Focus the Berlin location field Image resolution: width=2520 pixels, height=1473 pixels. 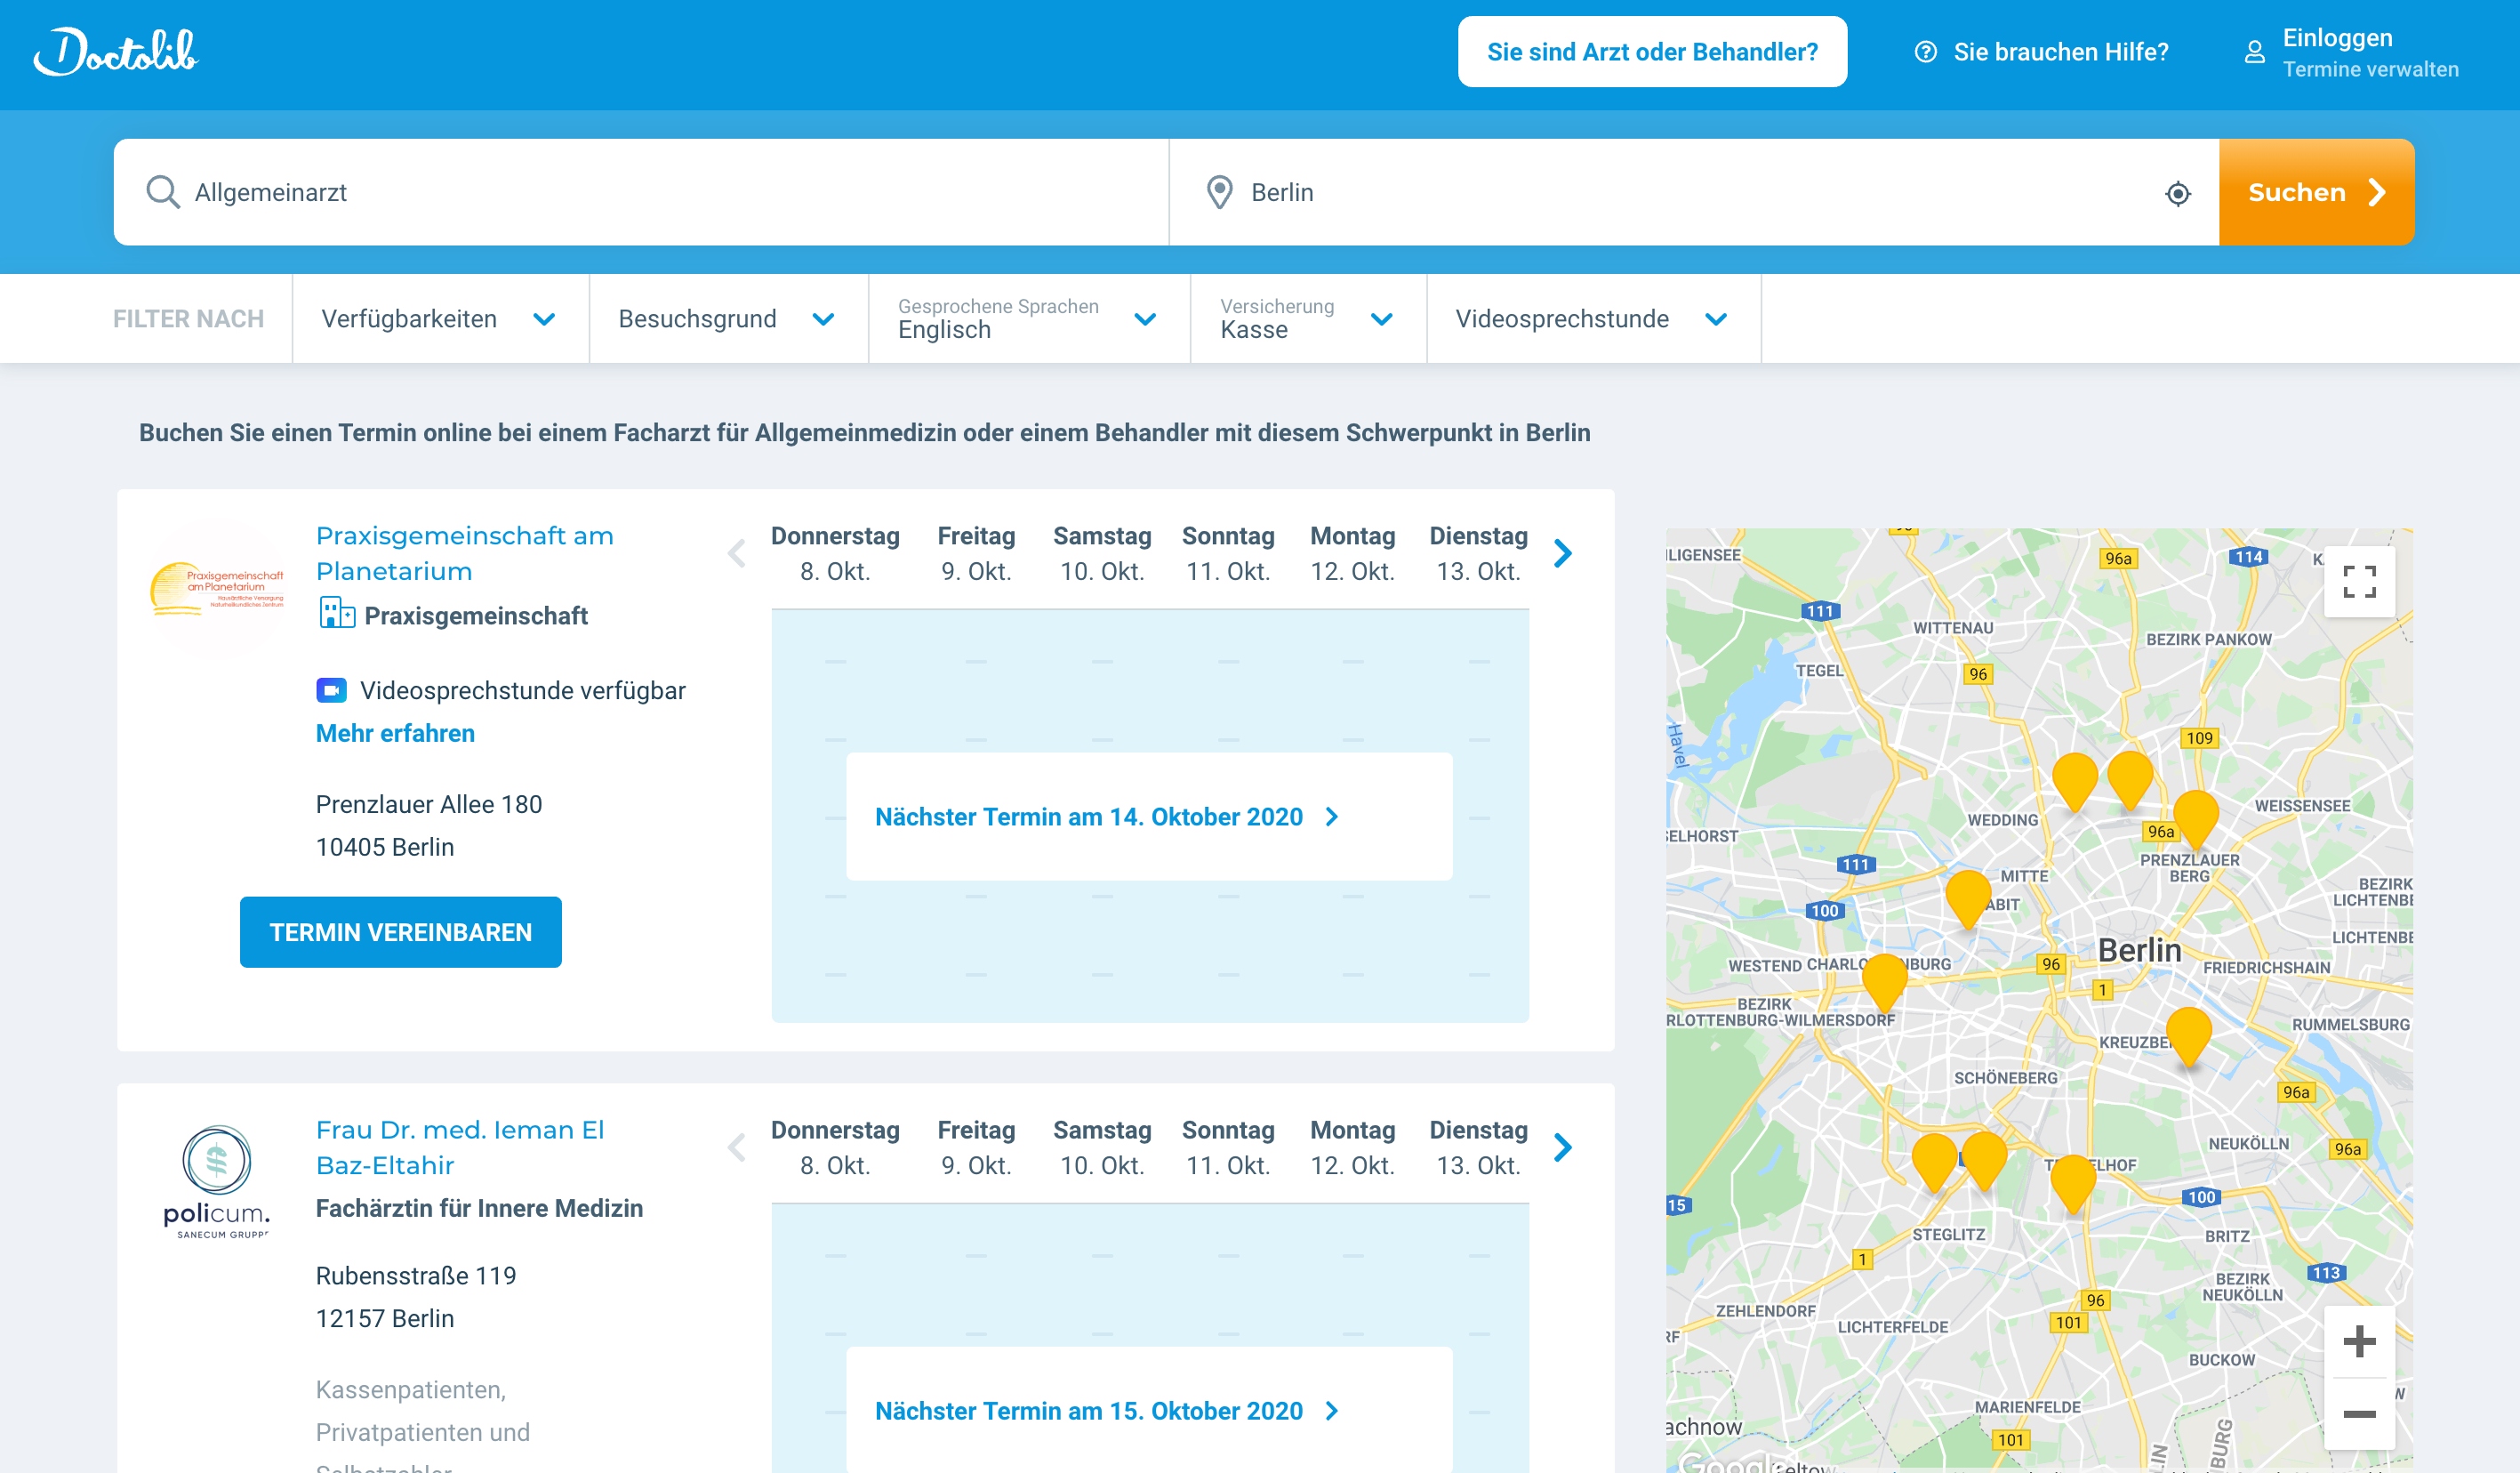click(x=1694, y=192)
